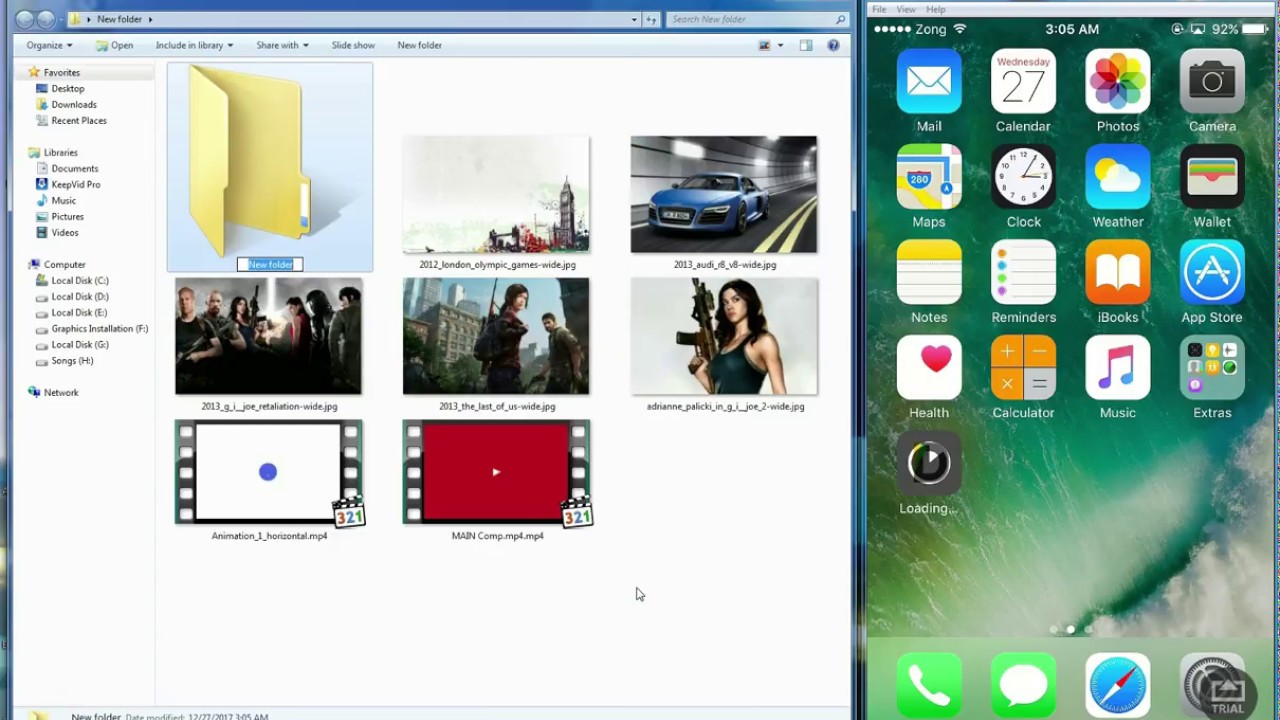Open the Clock app
1280x720 pixels.
point(1023,176)
